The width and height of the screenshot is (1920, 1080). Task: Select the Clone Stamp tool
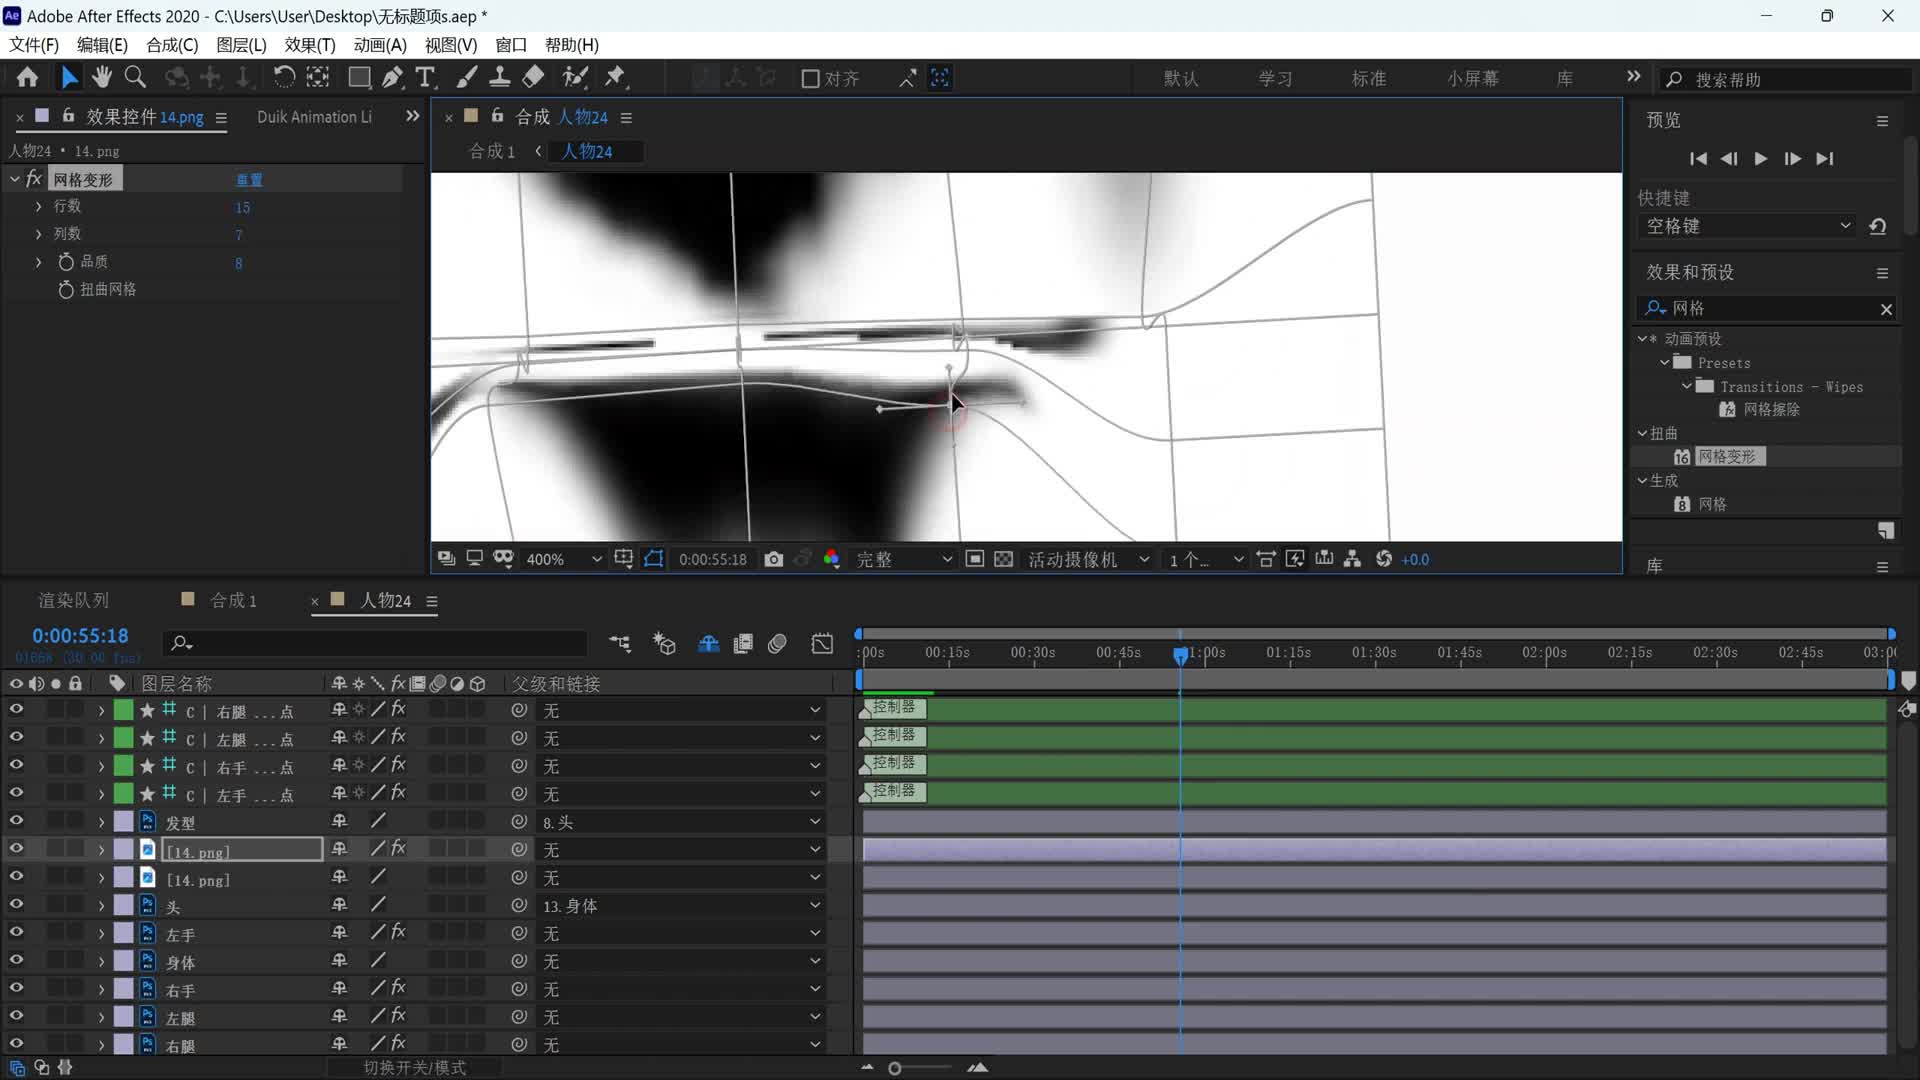pos(500,78)
